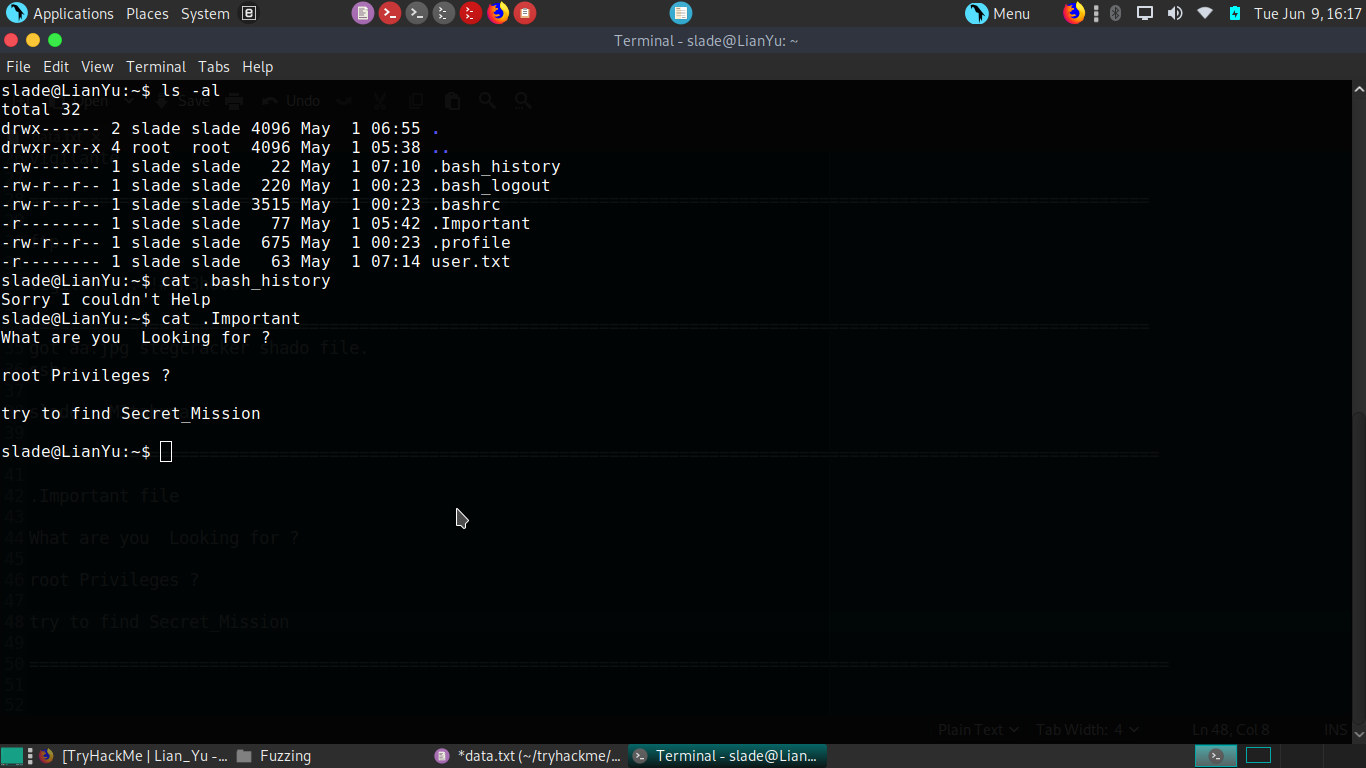Viewport: 1366px width, 768px height.
Task: Click the volume speaker icon
Action: pos(1175,13)
